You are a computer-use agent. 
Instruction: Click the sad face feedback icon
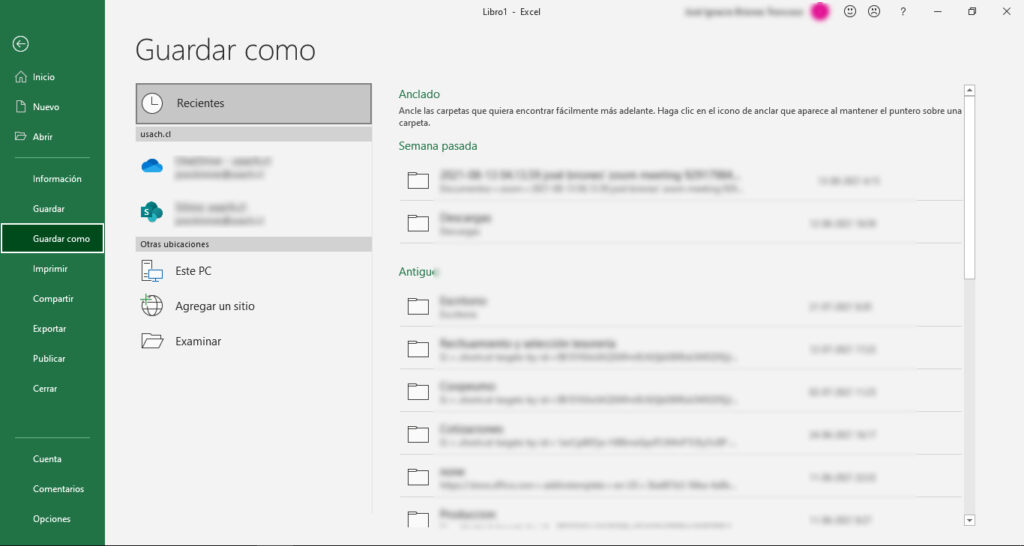click(x=874, y=11)
